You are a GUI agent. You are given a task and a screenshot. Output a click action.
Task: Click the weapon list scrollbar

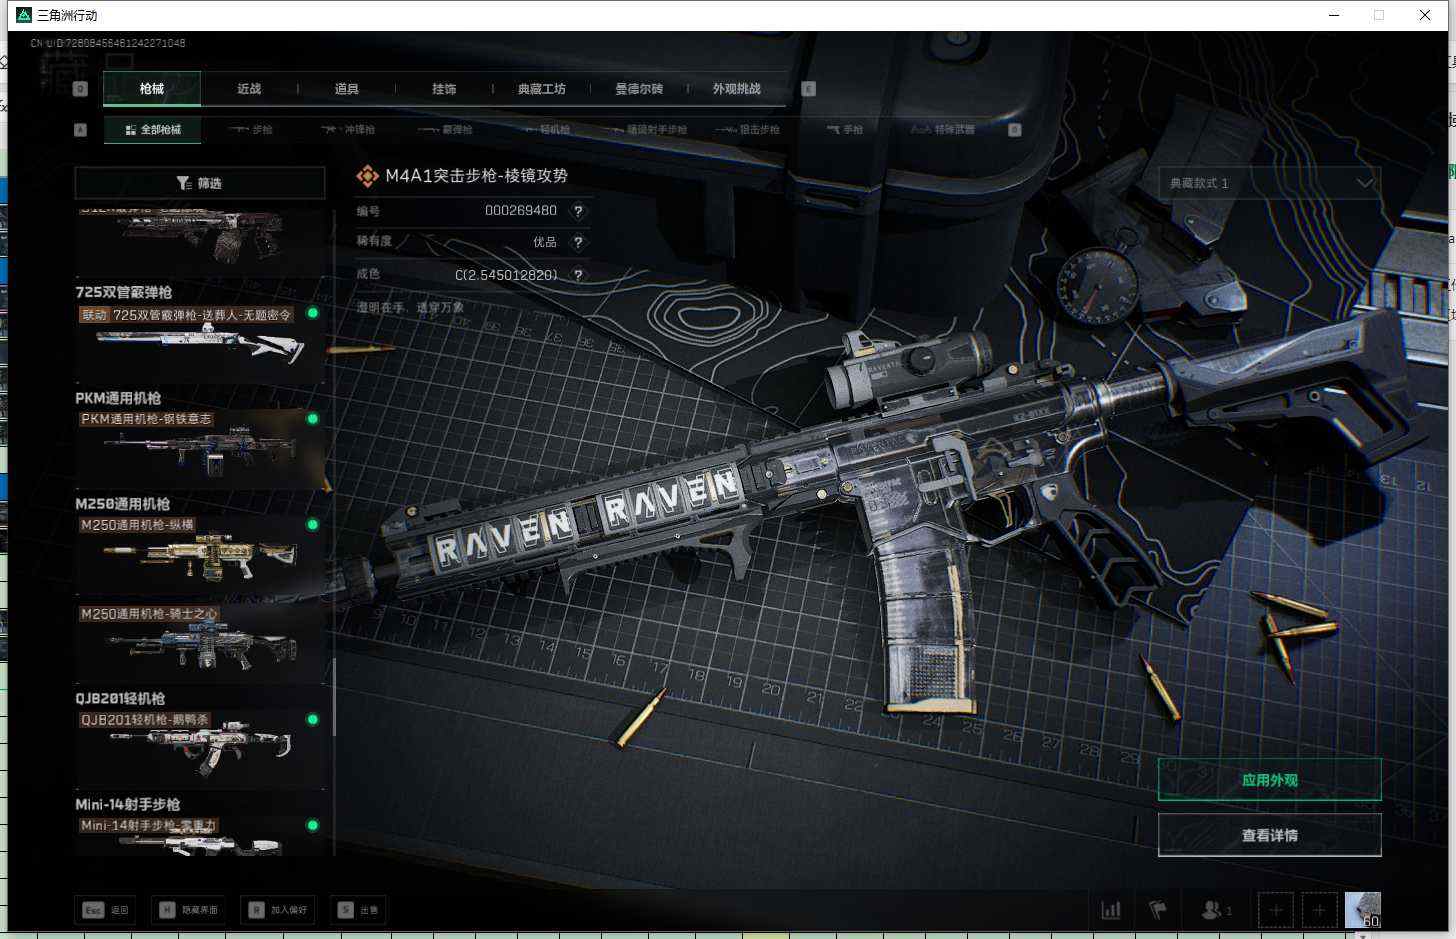pos(334,697)
